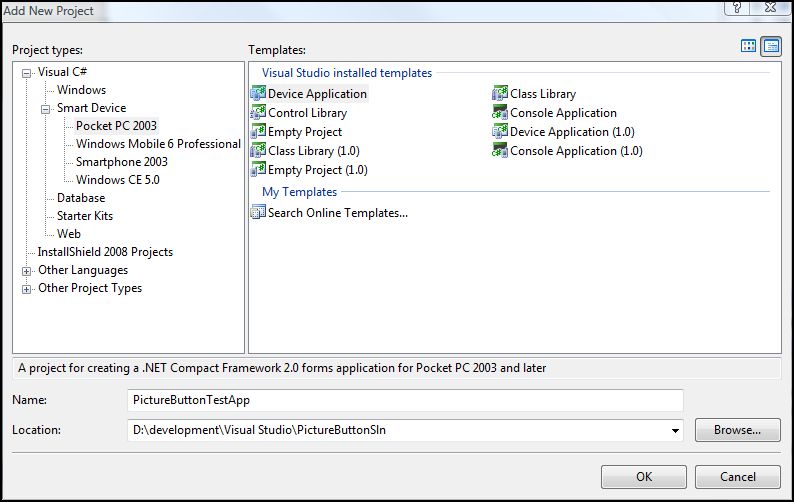Select the Other Project Types label

pyautogui.click(x=90, y=288)
